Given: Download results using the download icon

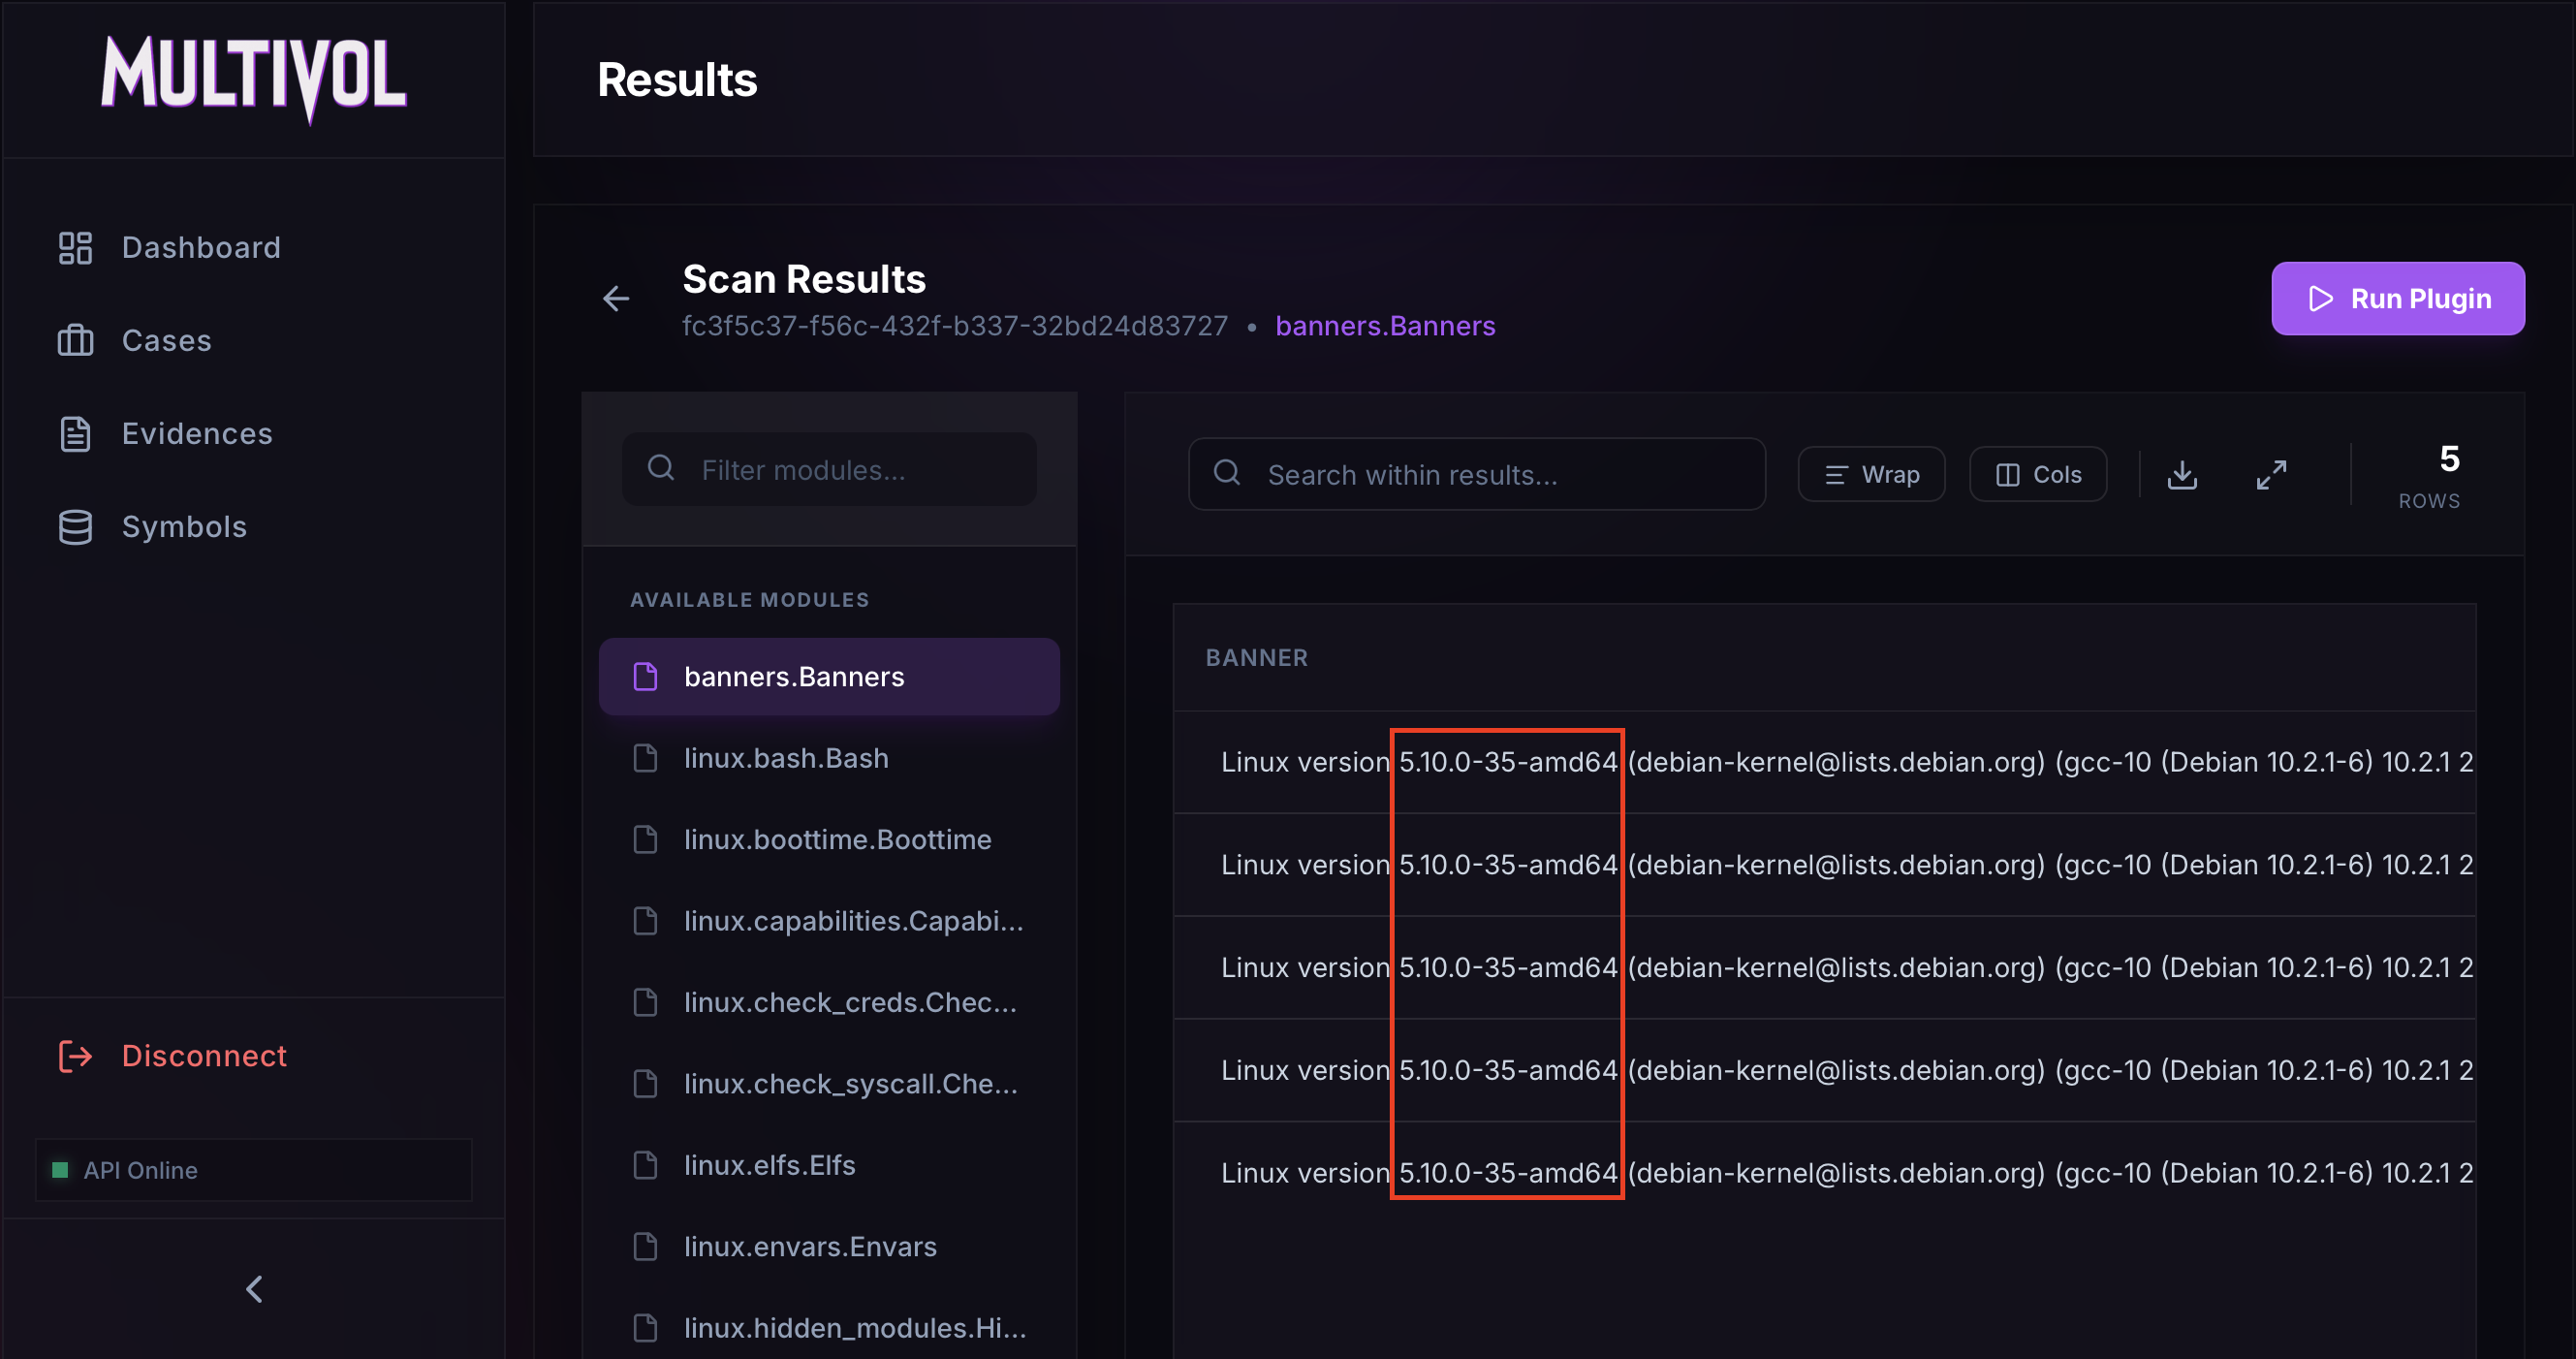Looking at the screenshot, I should (x=2182, y=475).
